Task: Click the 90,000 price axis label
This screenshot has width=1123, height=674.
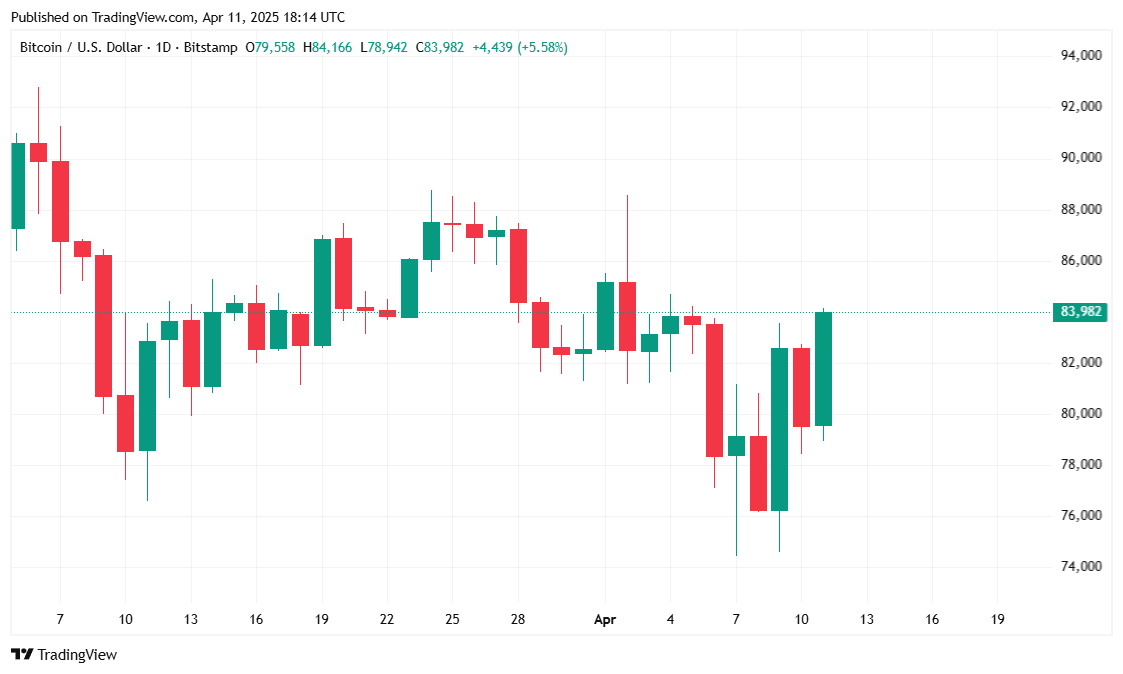Action: [1081, 158]
